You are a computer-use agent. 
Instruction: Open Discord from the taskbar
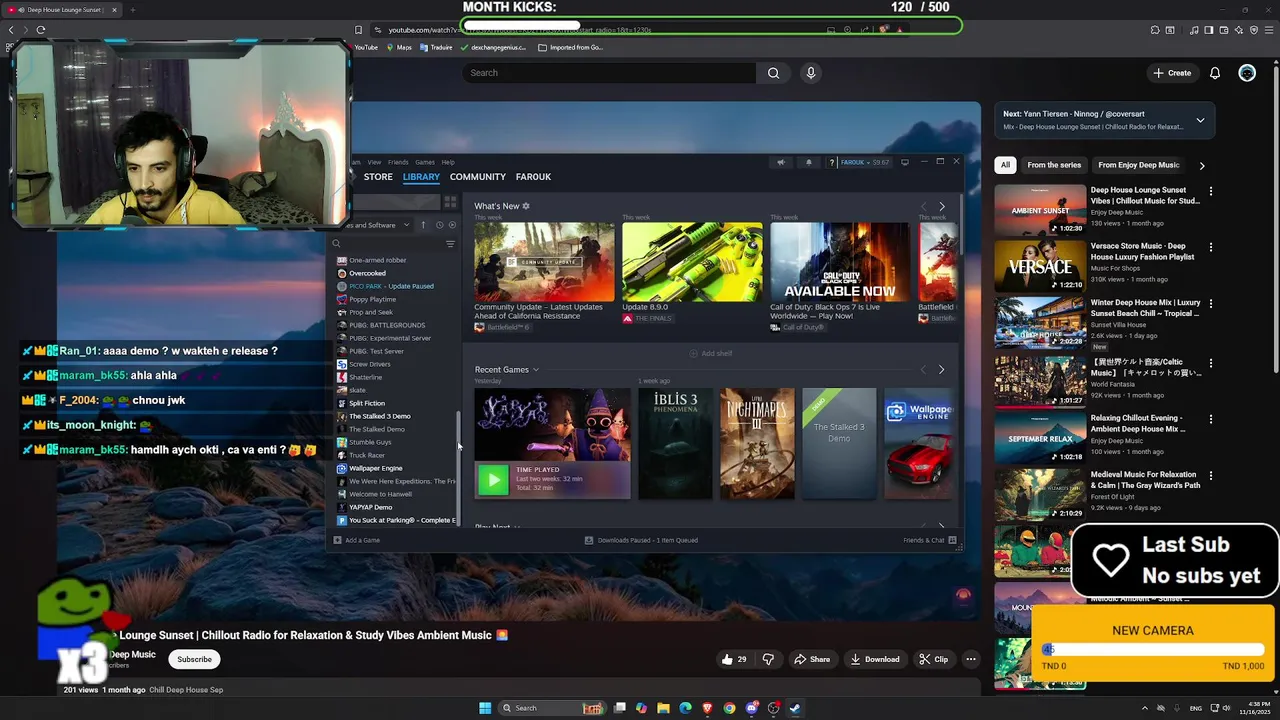coord(751,708)
